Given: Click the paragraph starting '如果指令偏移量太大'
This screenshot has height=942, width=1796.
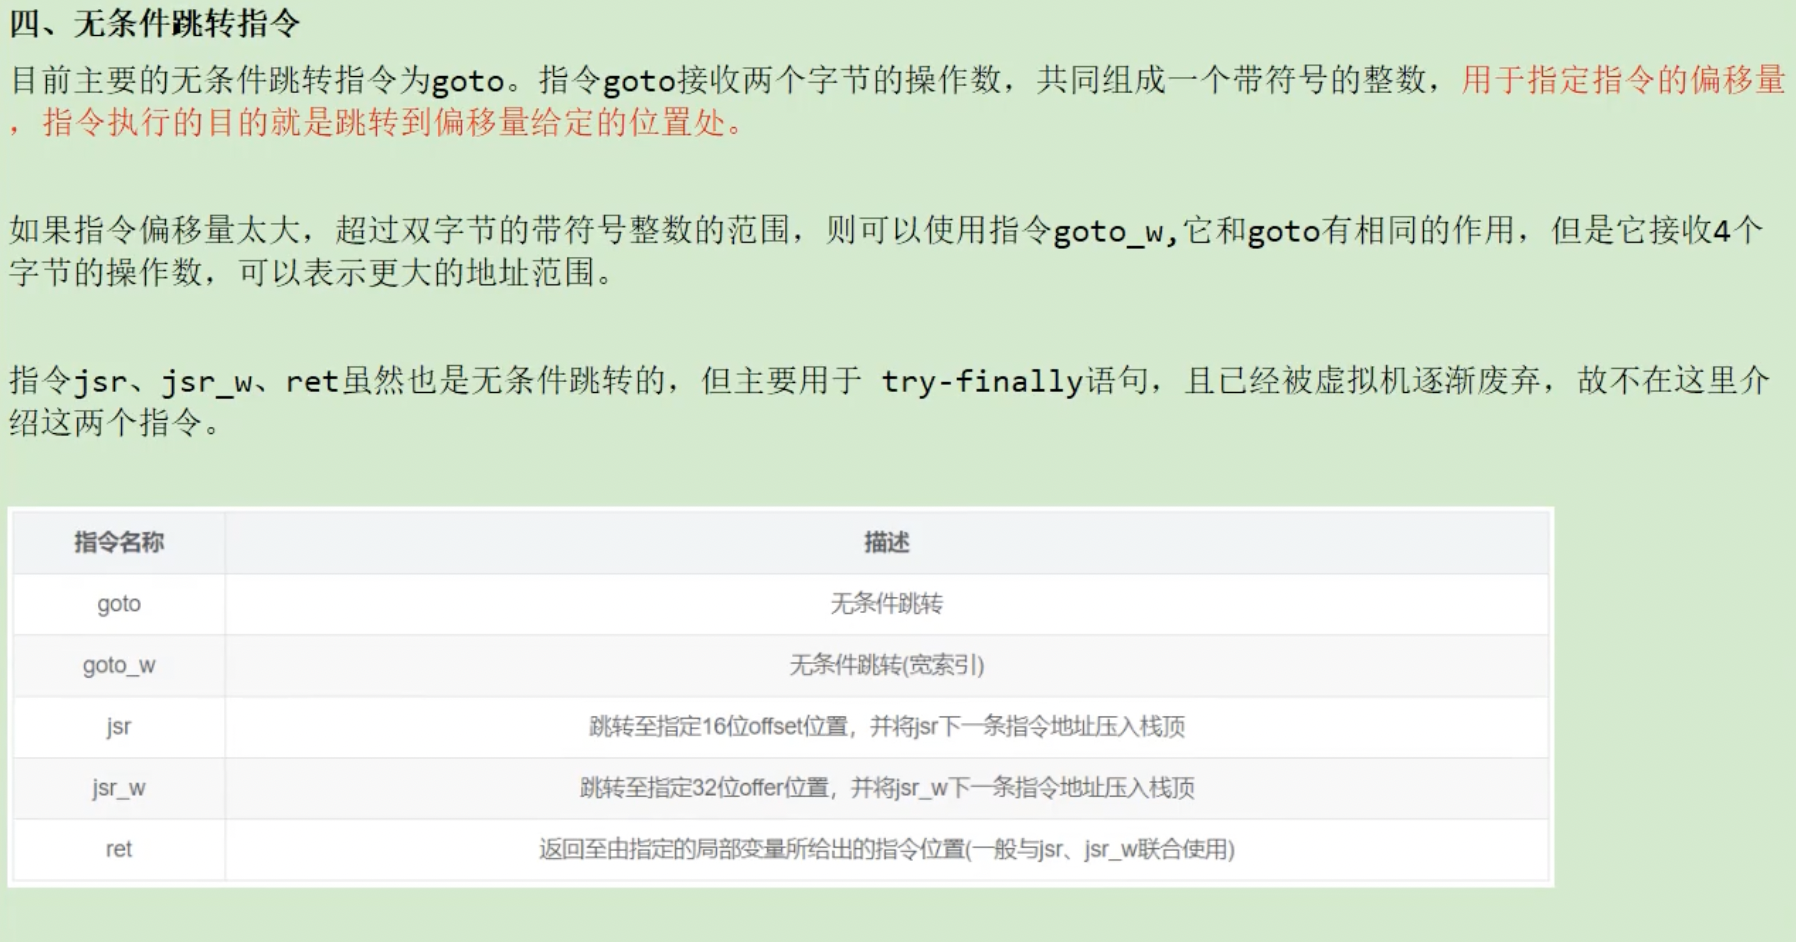Looking at the screenshot, I should (886, 251).
